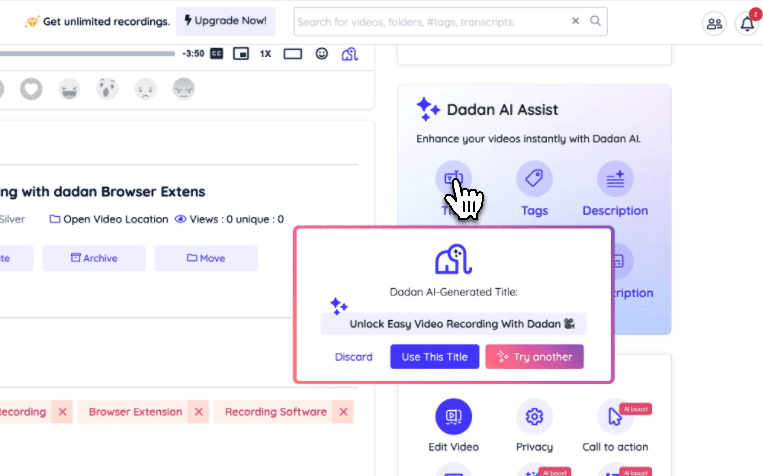Generate AI Tags with tag icon
Image resolution: width=763 pixels, height=476 pixels.
(x=534, y=179)
